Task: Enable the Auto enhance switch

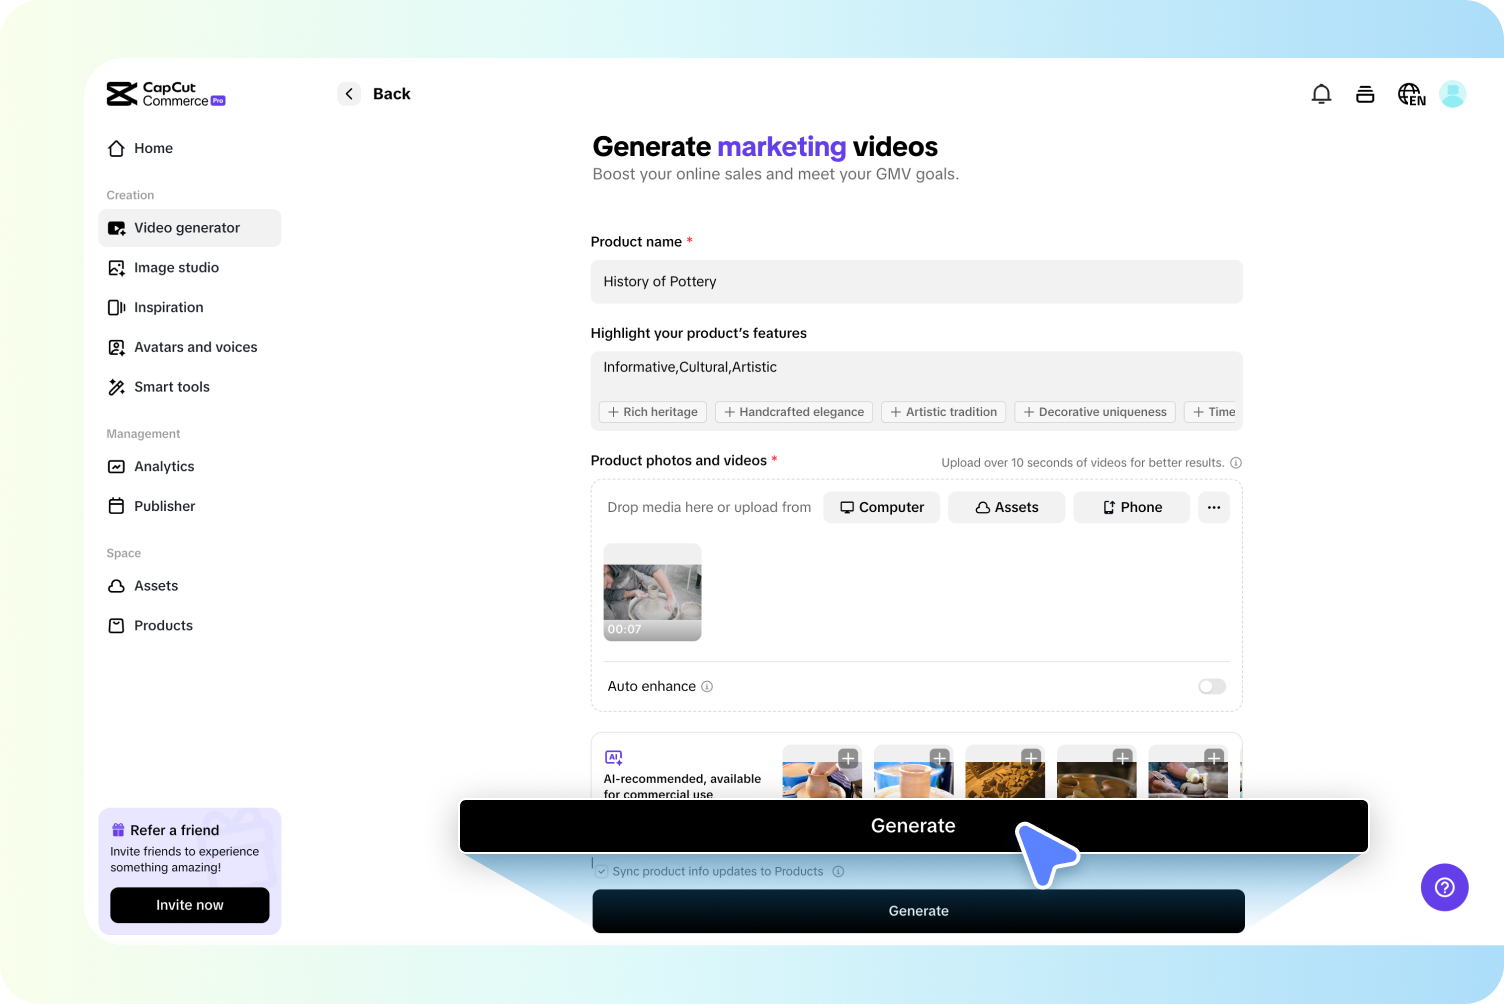Action: 1211,686
